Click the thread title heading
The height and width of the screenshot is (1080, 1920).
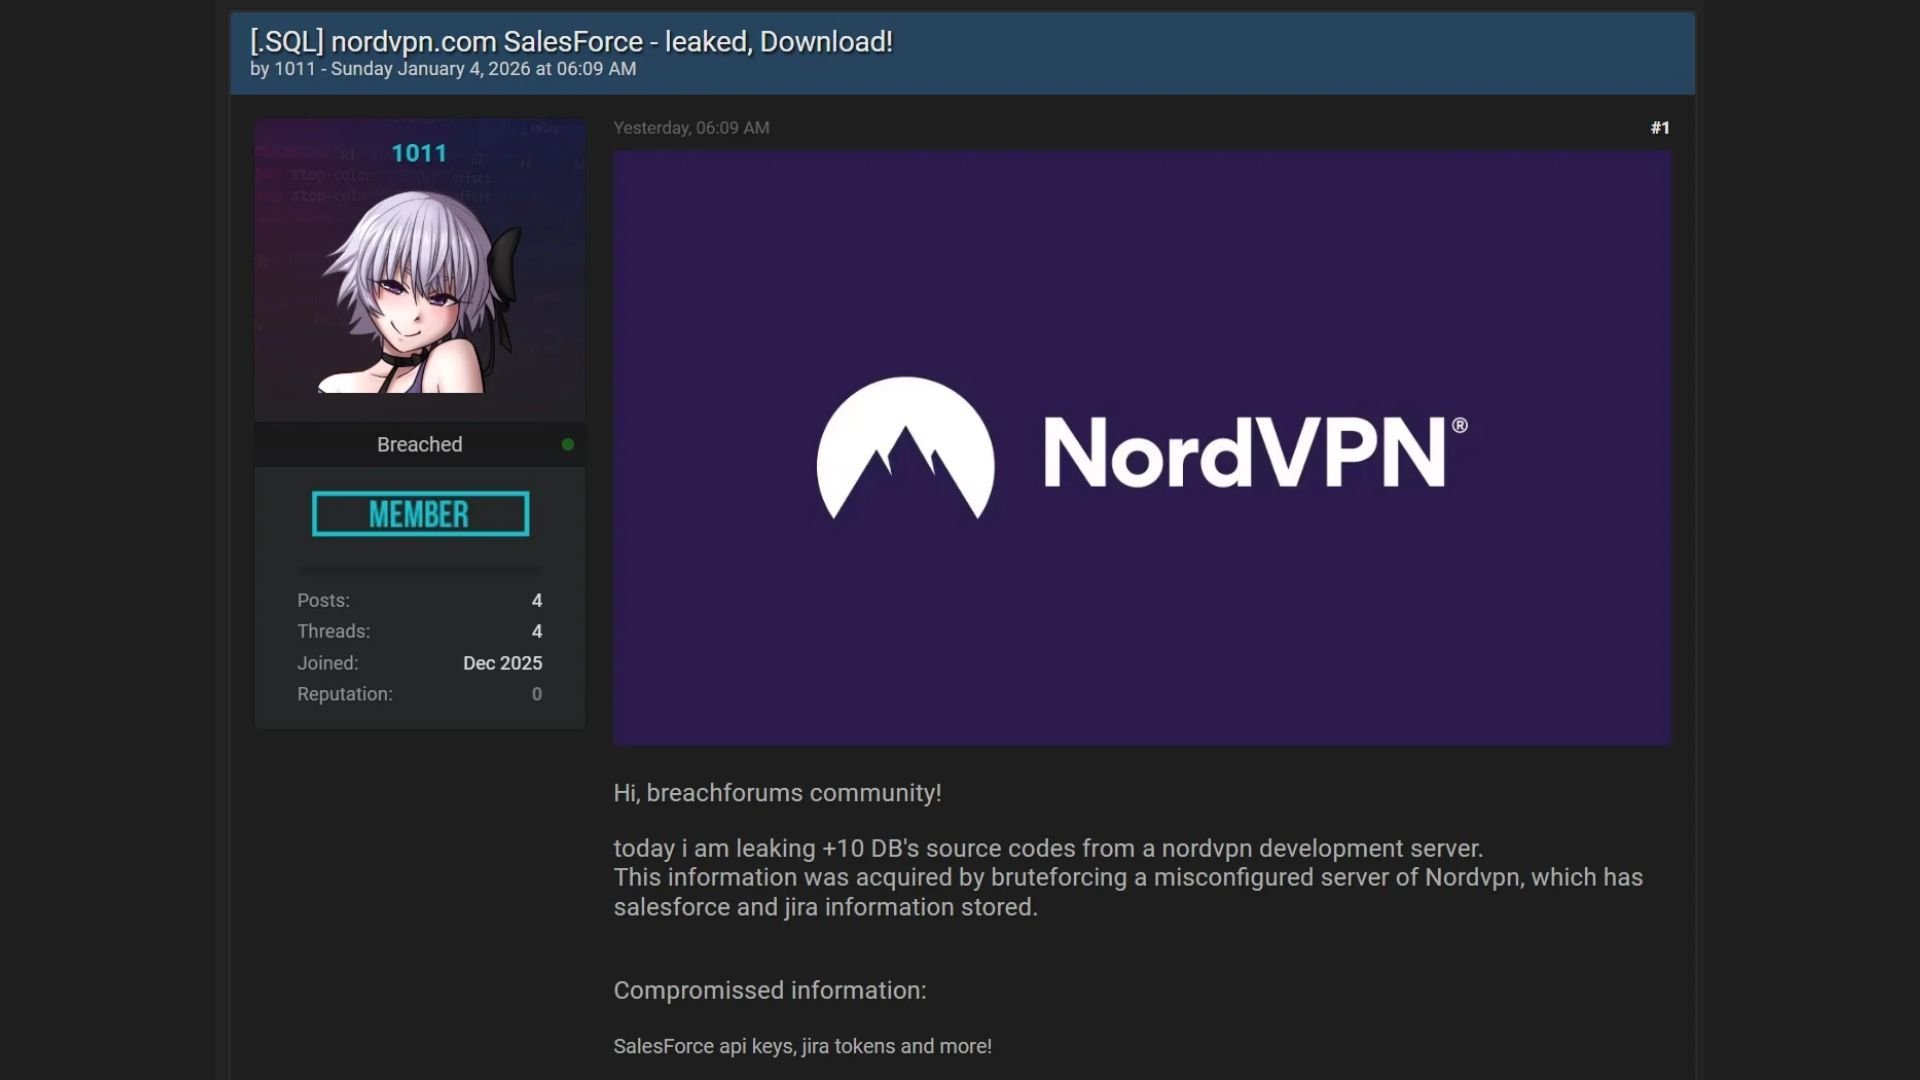[x=571, y=42]
